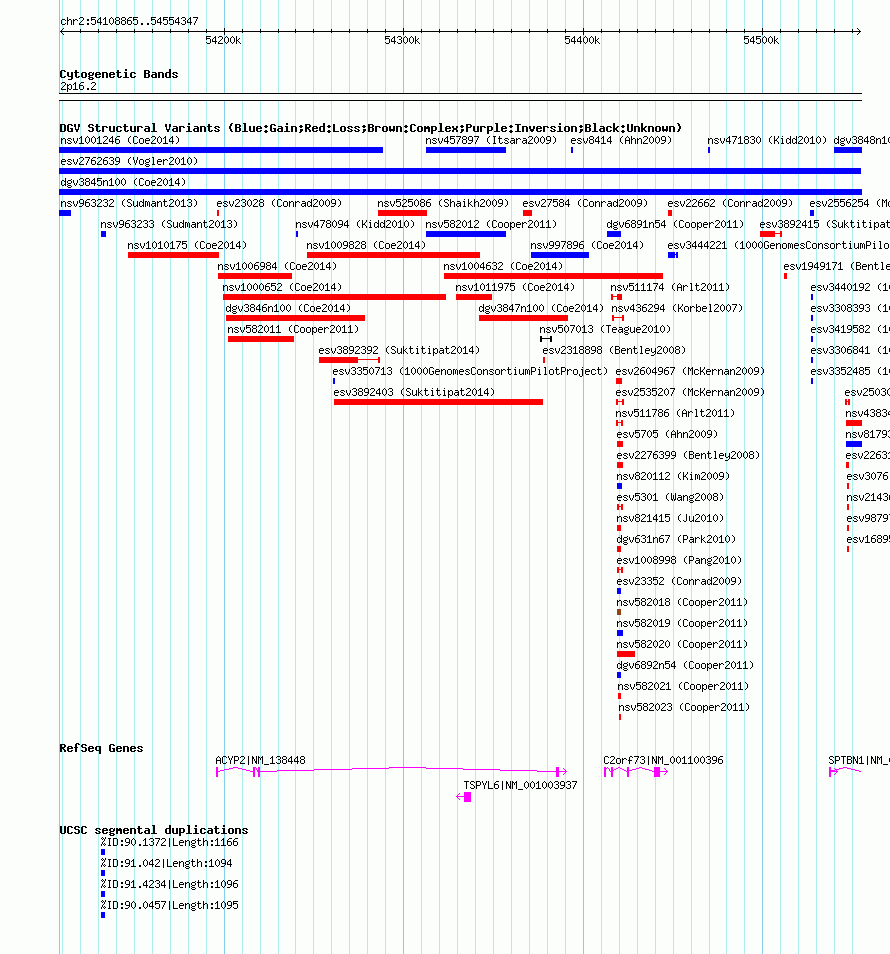Select nsv471830 (Kidd2010) variant label
Viewport: 890px width, 954px height.
[767, 140]
